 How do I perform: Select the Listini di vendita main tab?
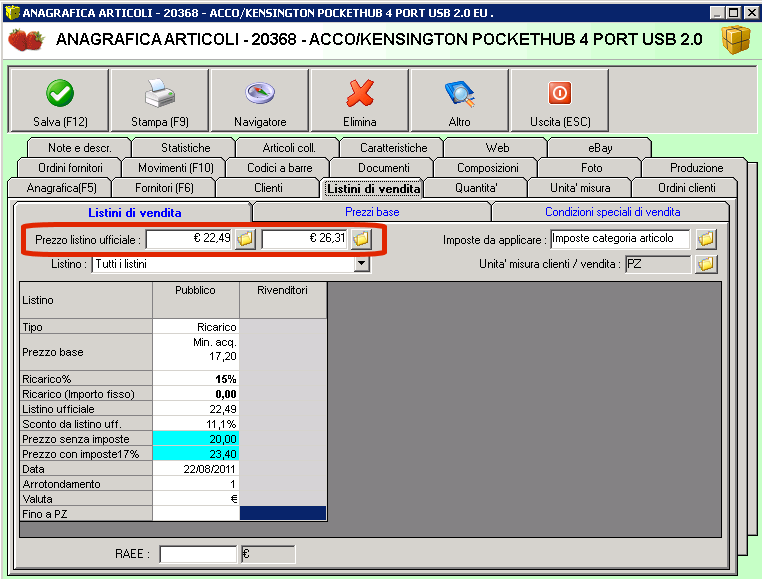click(373, 189)
